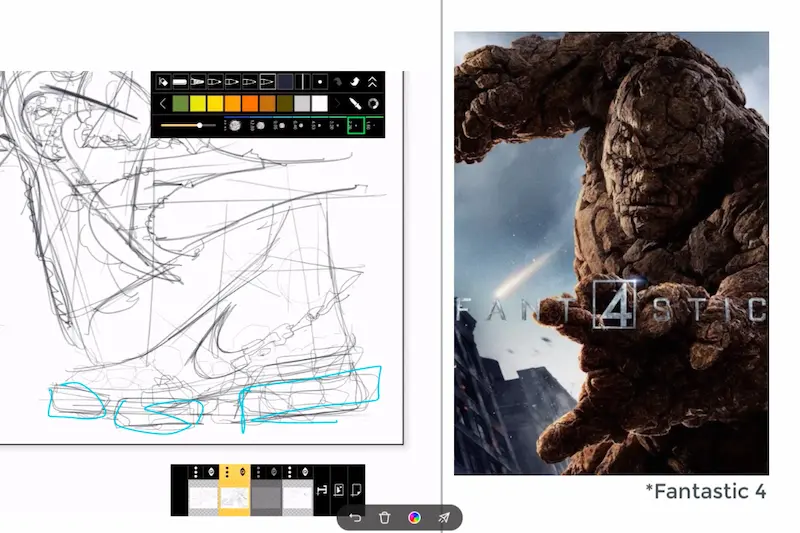Click the "*Fantastic 4" caption text
This screenshot has width=800, height=533.
706,492
